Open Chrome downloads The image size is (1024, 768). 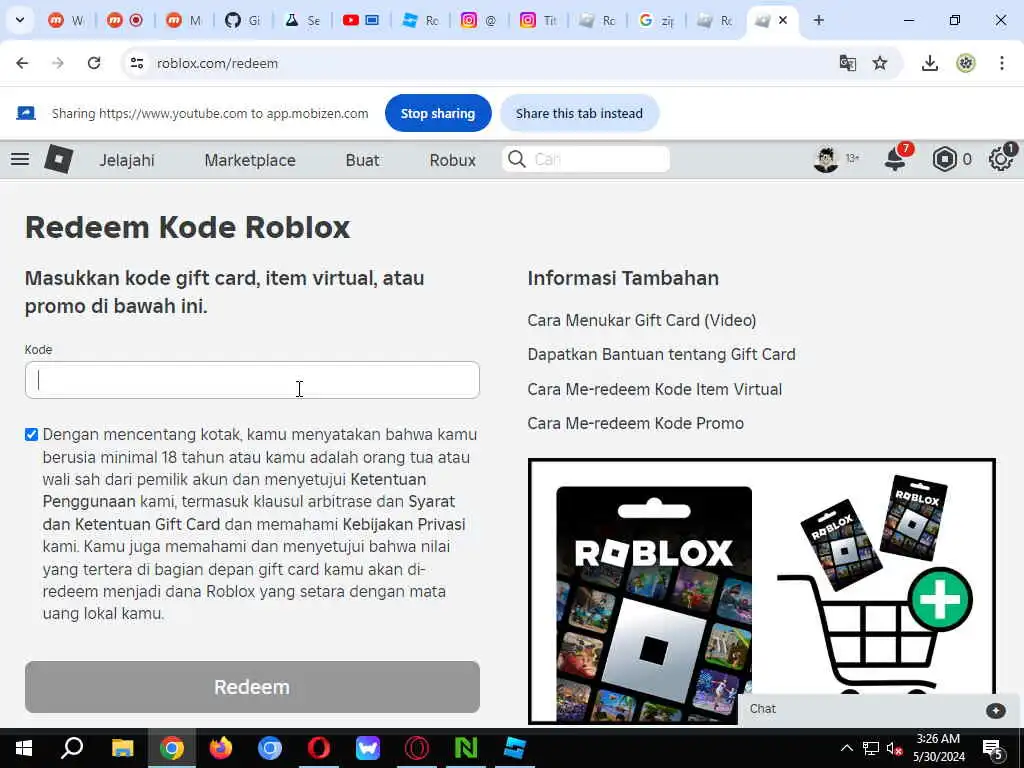point(929,63)
